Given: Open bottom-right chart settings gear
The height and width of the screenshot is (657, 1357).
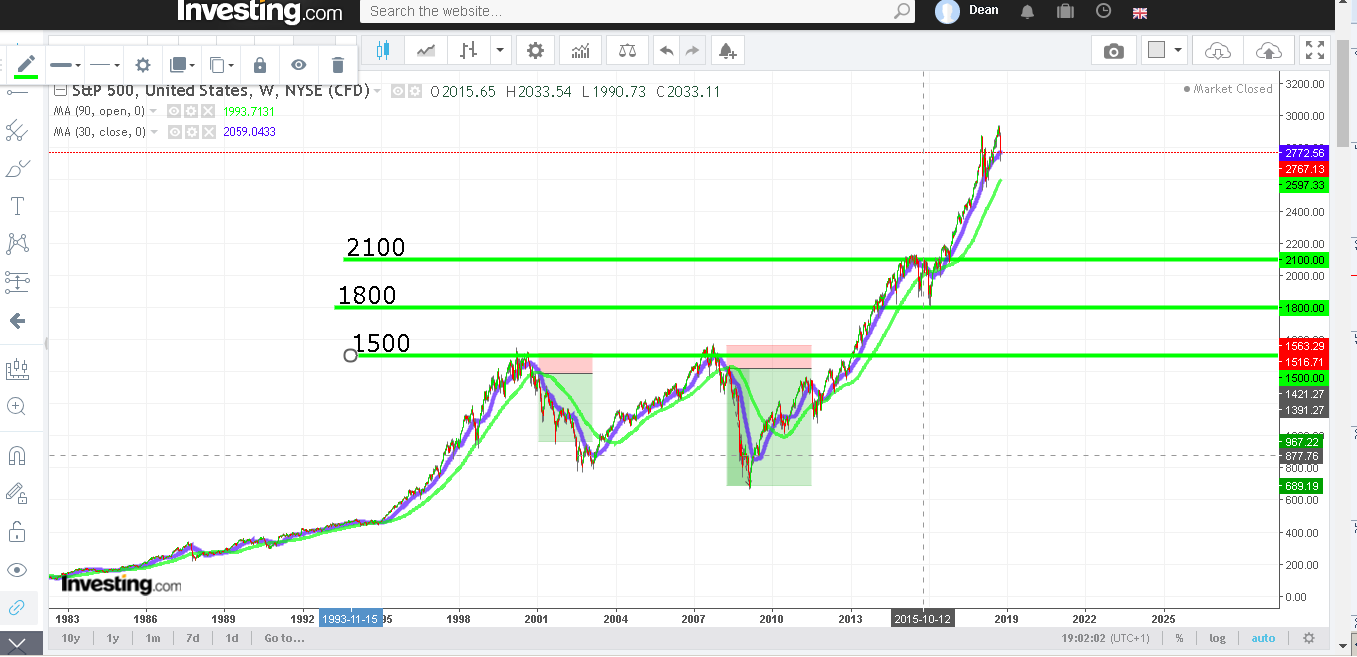Looking at the screenshot, I should point(1308,638).
